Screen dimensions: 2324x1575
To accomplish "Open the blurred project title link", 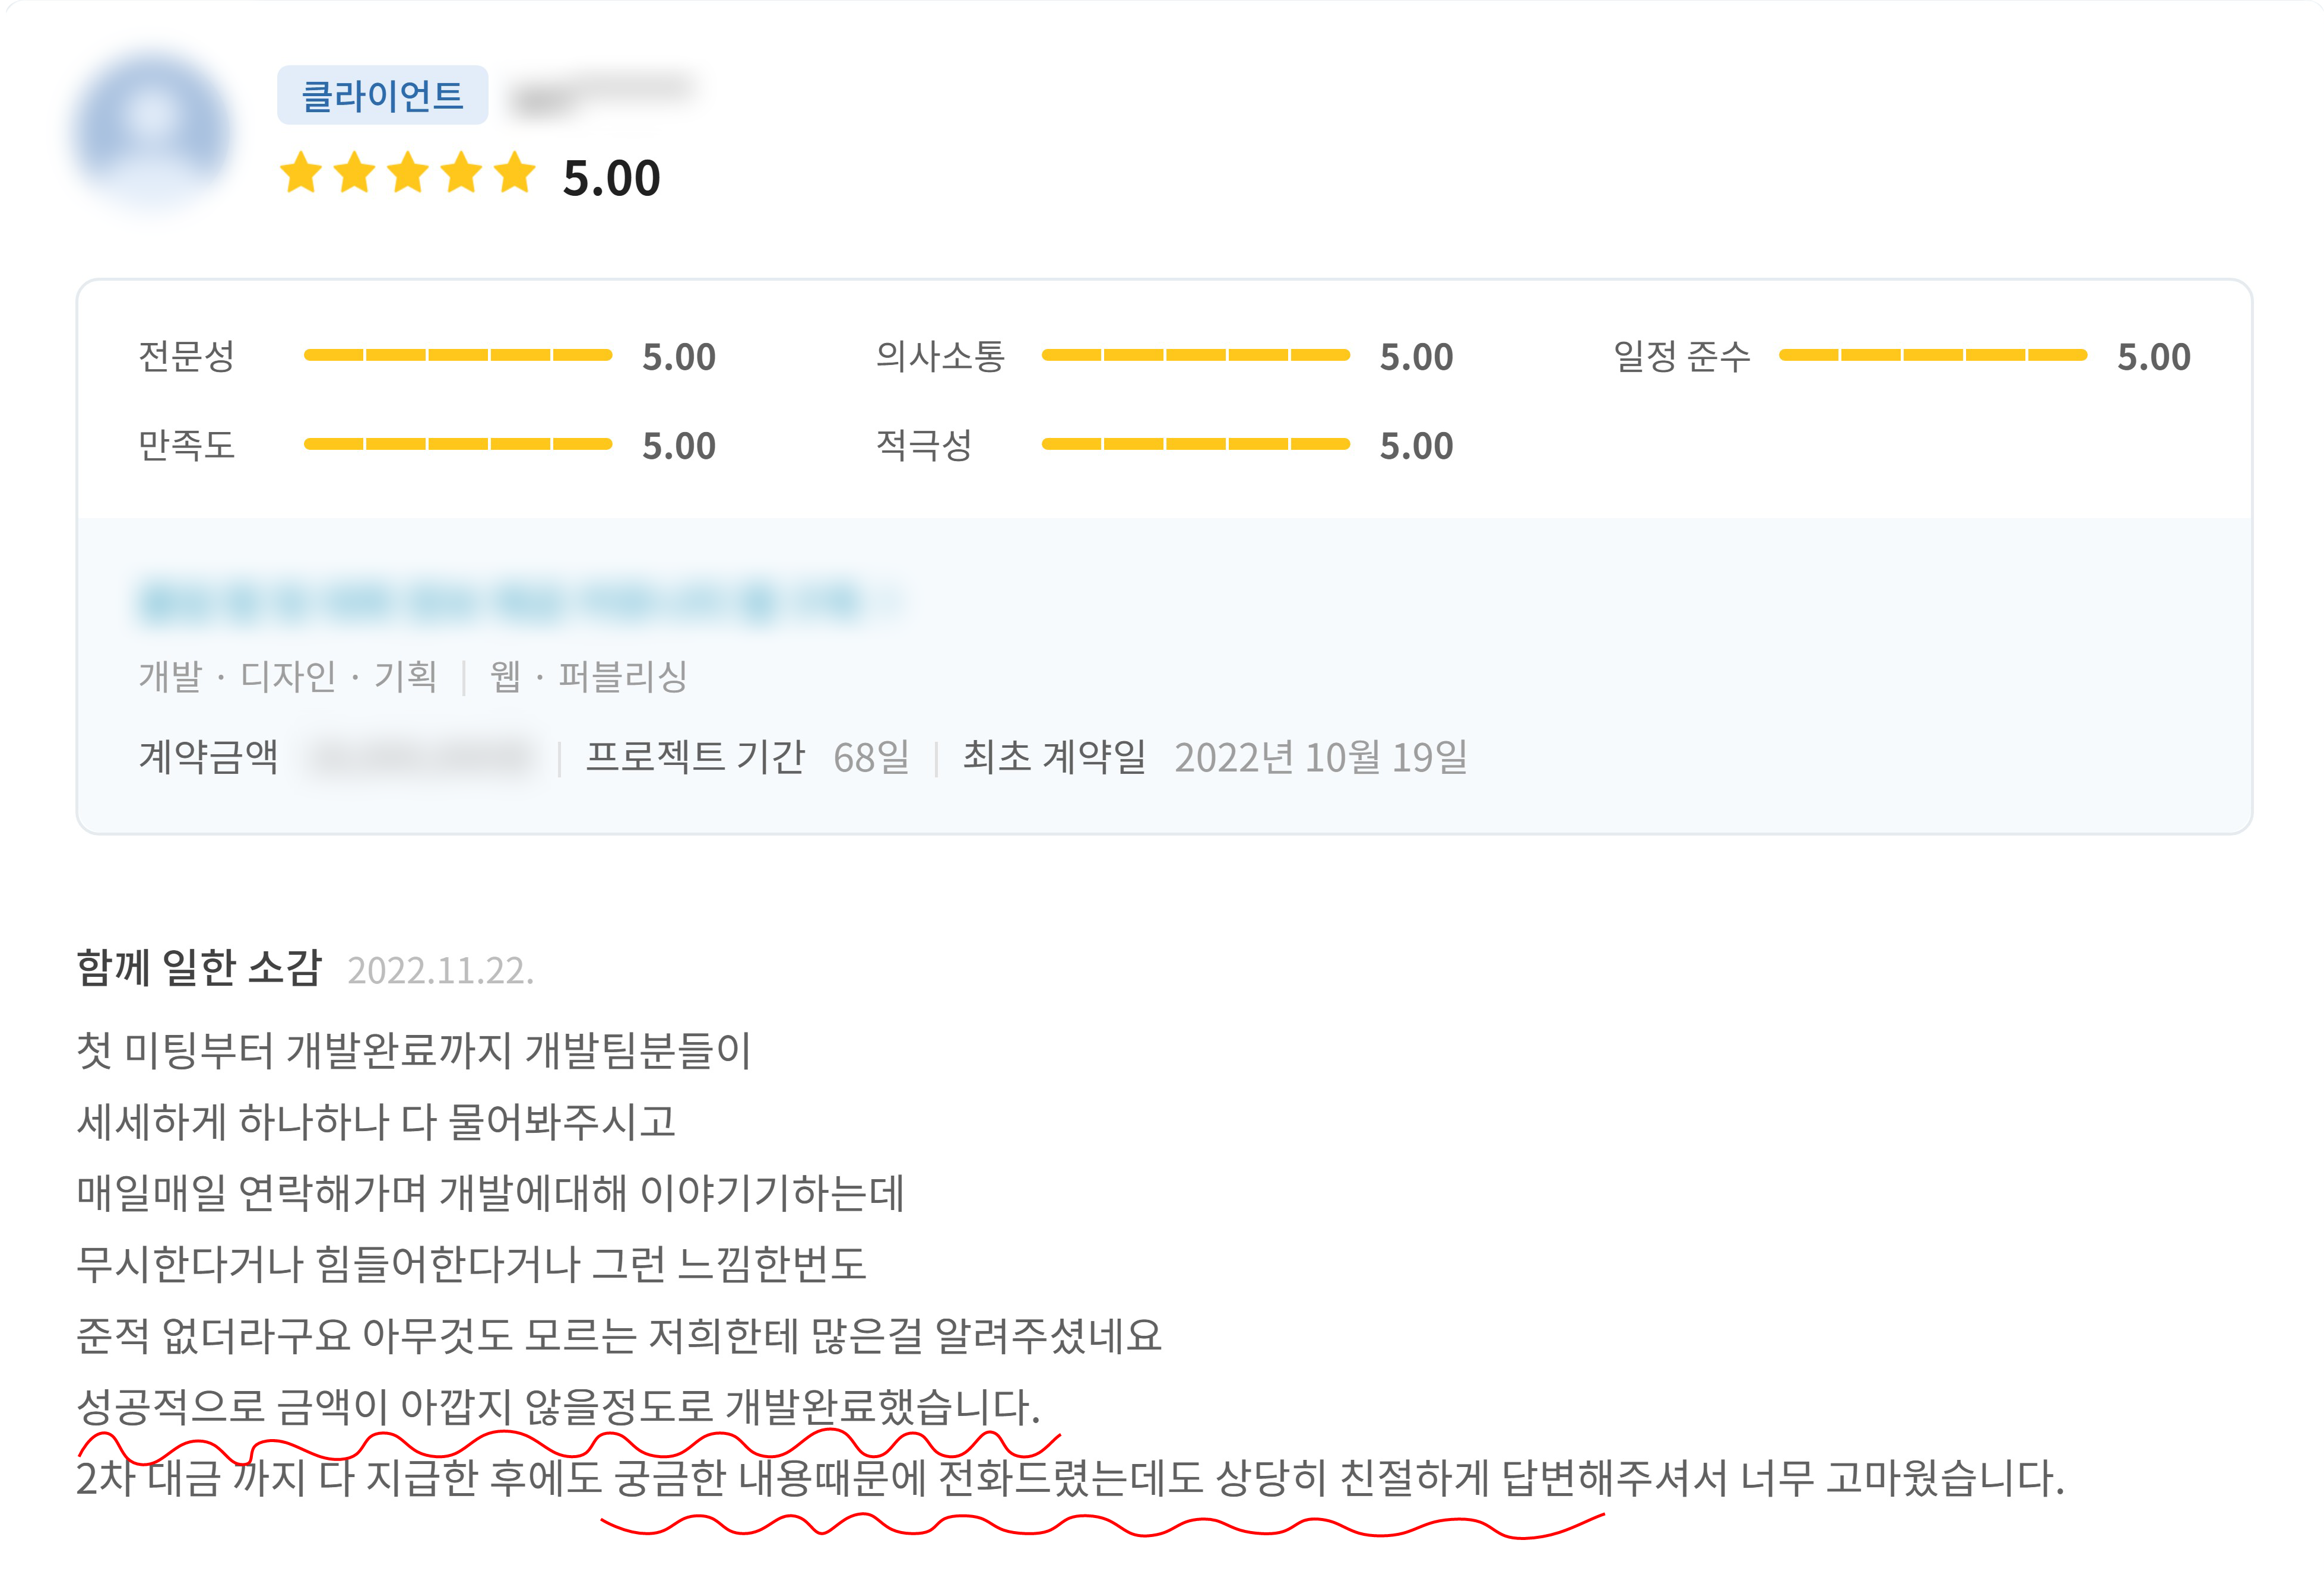I will (x=500, y=601).
